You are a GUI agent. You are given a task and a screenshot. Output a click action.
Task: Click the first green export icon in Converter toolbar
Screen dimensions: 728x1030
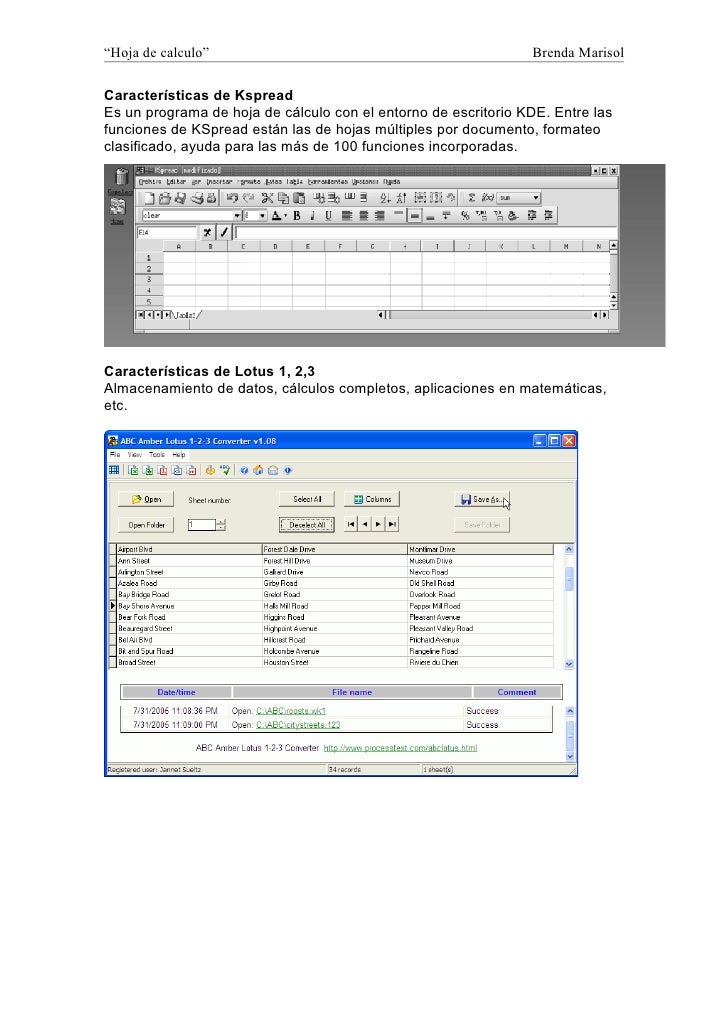pyautogui.click(x=133, y=470)
